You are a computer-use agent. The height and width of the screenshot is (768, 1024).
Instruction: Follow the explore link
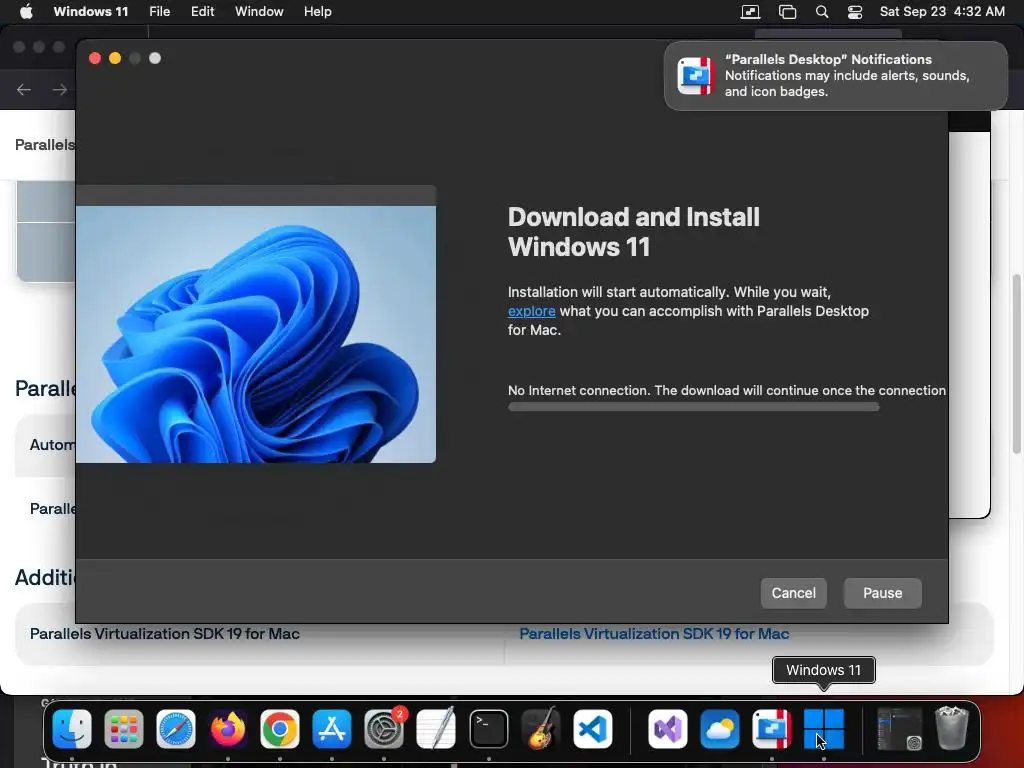pos(532,311)
